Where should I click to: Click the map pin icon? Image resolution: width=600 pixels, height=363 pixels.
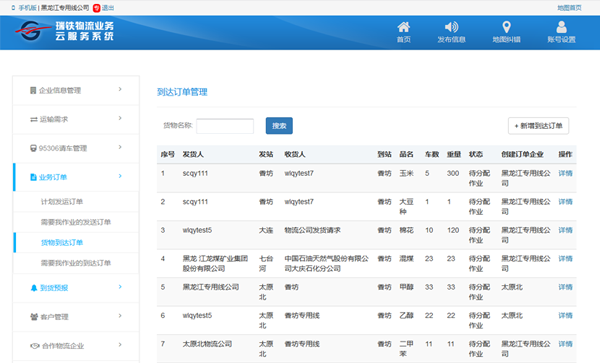coord(506,27)
